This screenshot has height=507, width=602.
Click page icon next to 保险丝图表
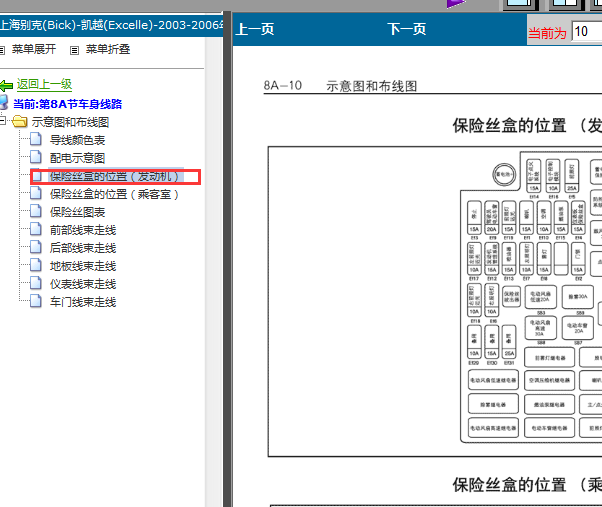[x=36, y=211]
